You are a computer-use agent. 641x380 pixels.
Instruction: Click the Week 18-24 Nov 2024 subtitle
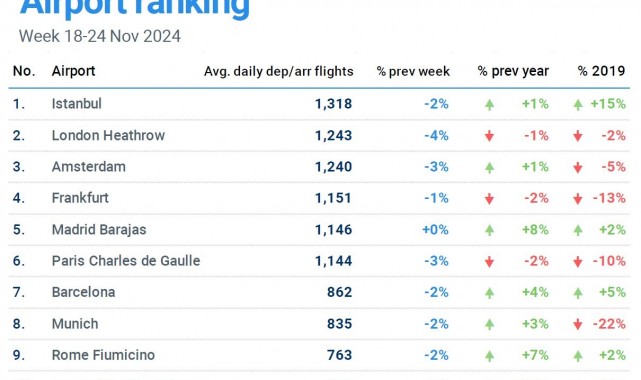point(100,36)
